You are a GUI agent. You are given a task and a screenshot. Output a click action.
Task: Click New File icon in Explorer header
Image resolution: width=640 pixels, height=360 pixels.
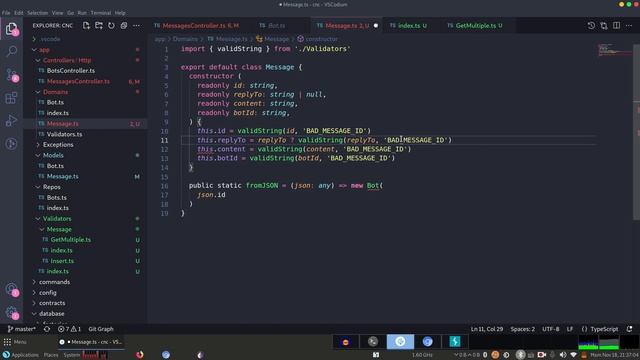coord(86,25)
